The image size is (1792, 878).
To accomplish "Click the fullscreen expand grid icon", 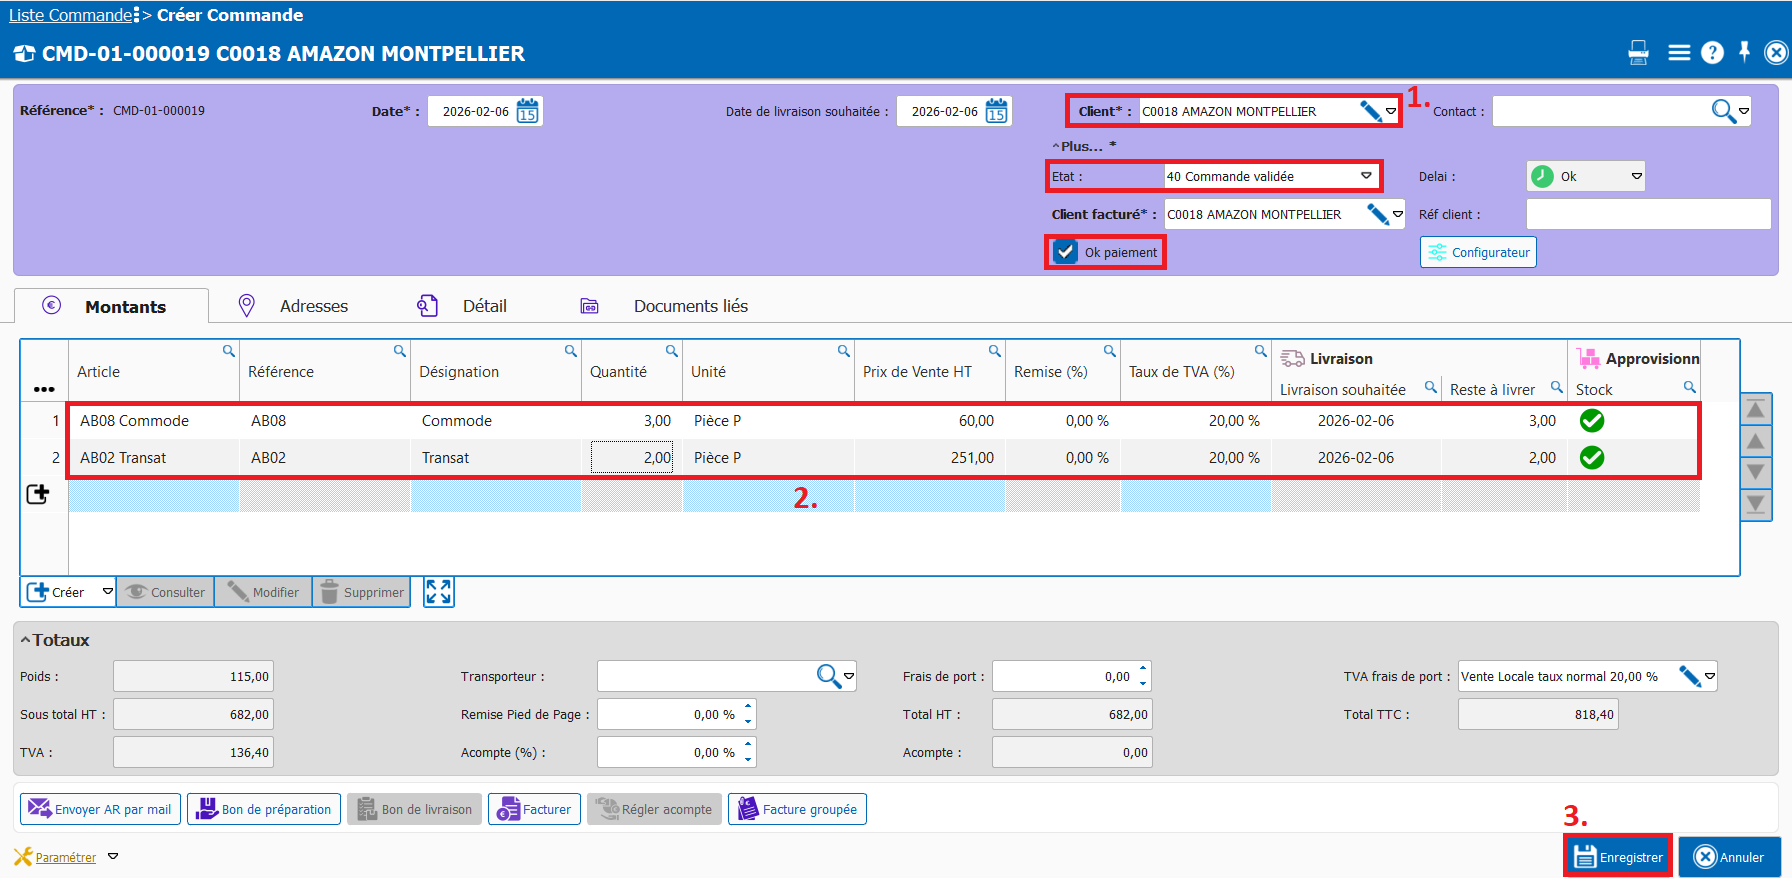I will point(438,592).
